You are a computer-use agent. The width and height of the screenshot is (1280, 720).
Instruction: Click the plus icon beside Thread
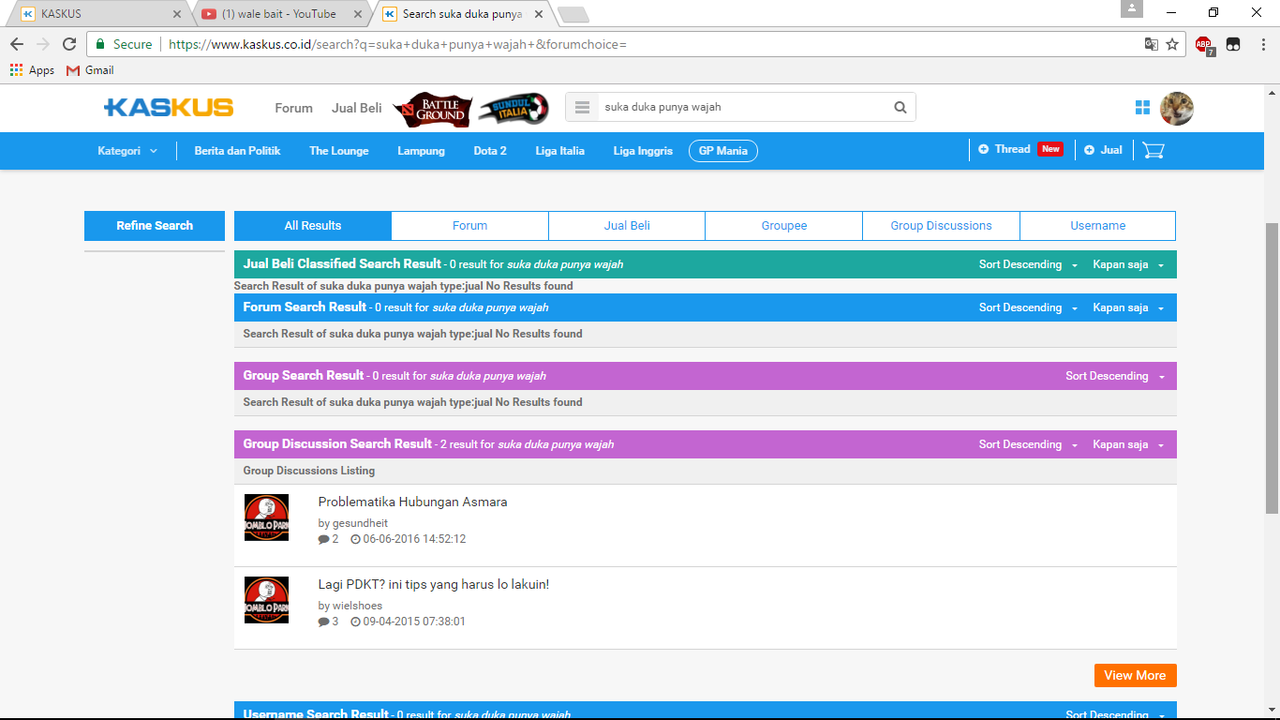[x=984, y=149]
